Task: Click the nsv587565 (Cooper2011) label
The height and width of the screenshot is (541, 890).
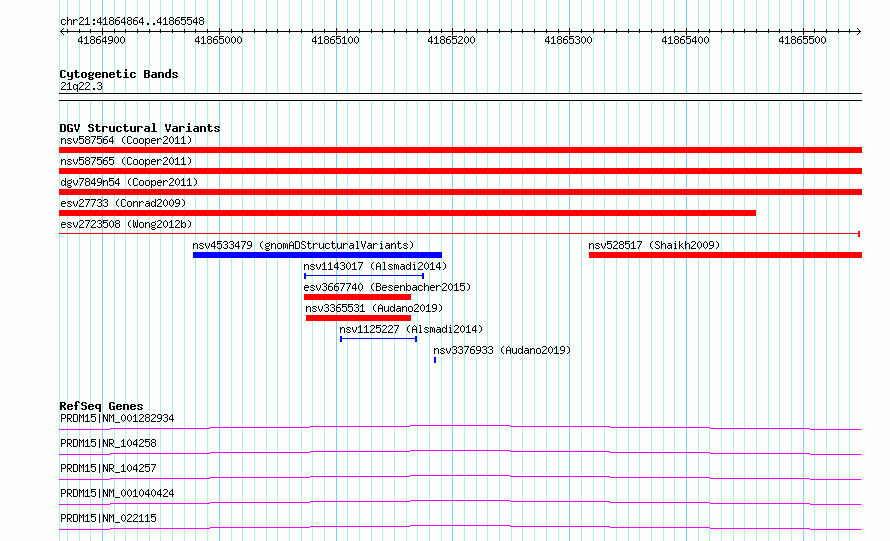Action: [x=126, y=161]
